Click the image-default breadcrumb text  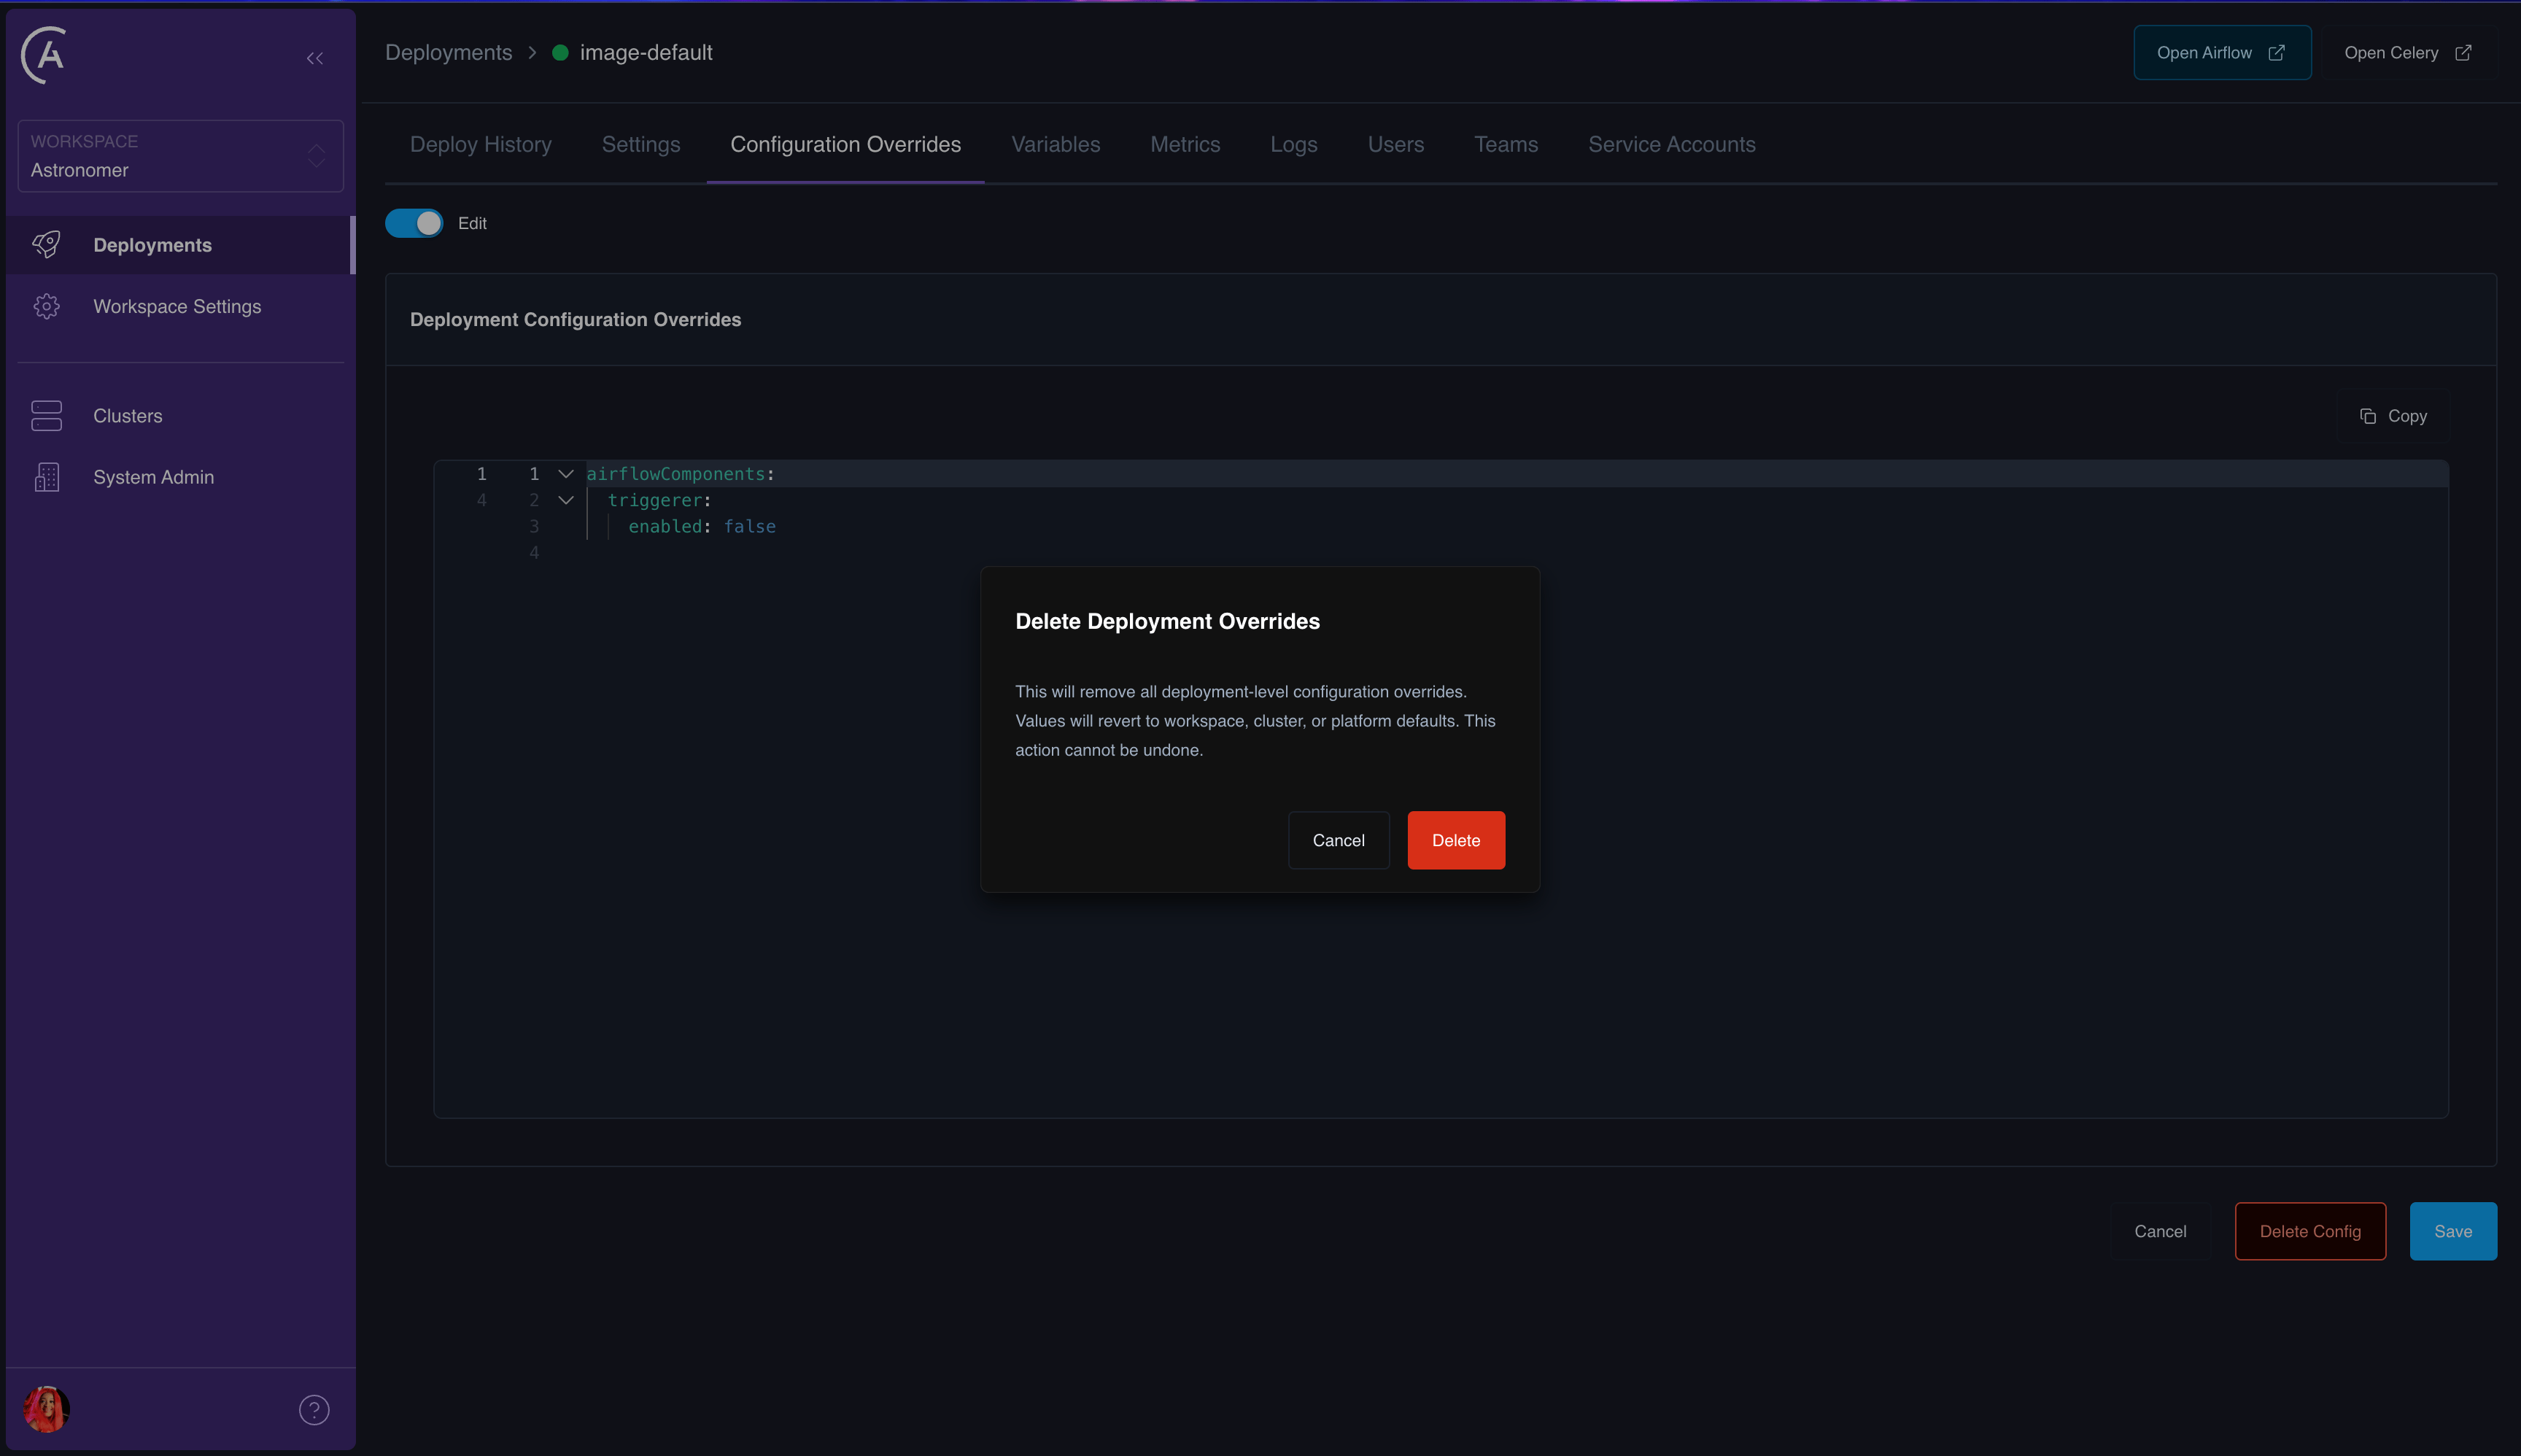646,52
